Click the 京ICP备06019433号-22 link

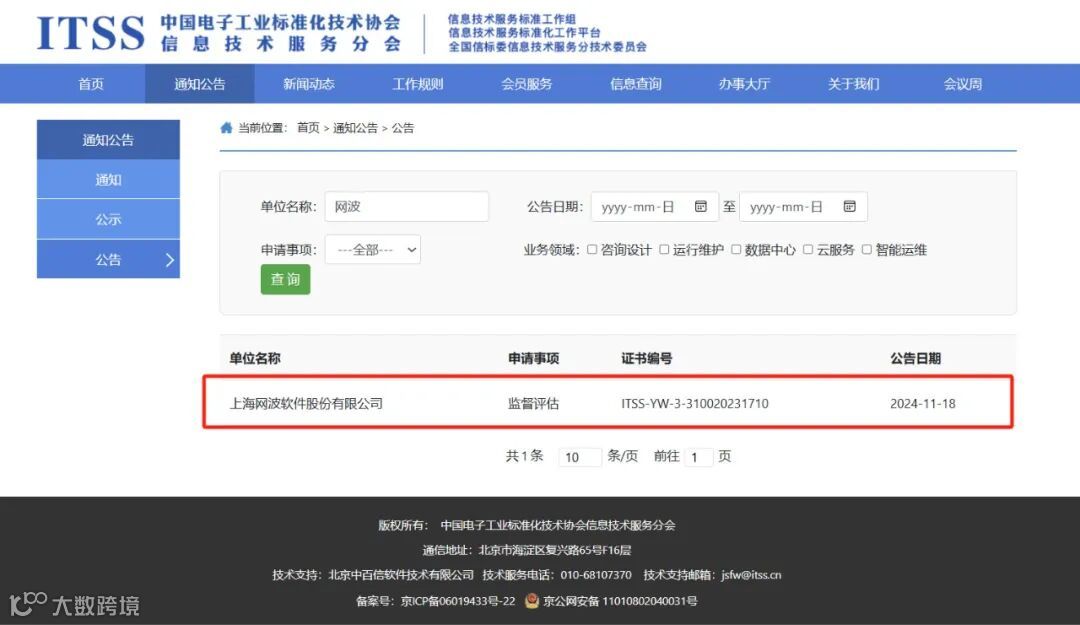click(x=458, y=601)
